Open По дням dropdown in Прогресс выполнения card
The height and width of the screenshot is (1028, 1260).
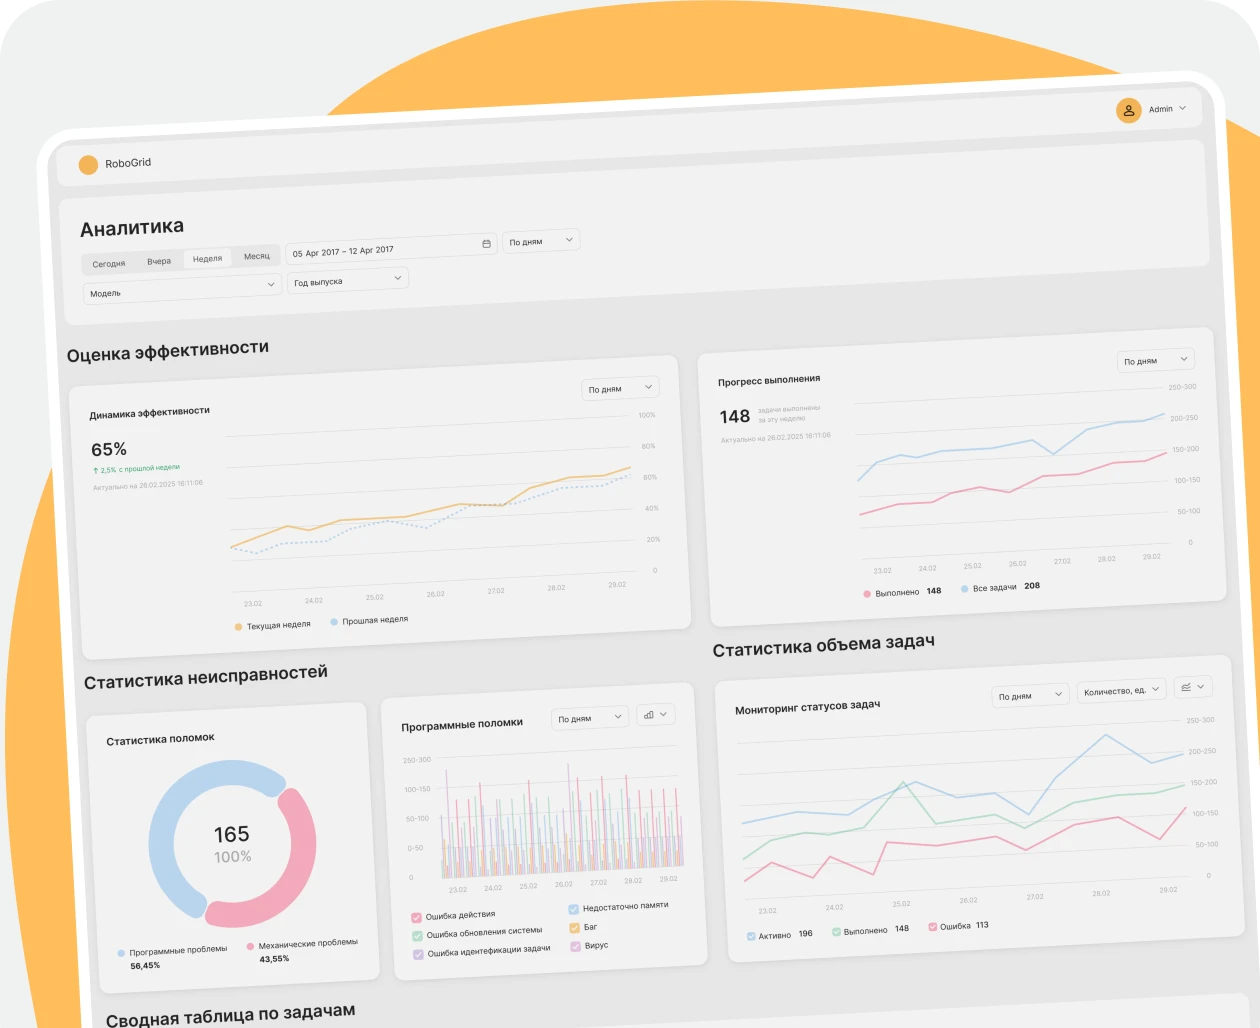tap(1156, 360)
